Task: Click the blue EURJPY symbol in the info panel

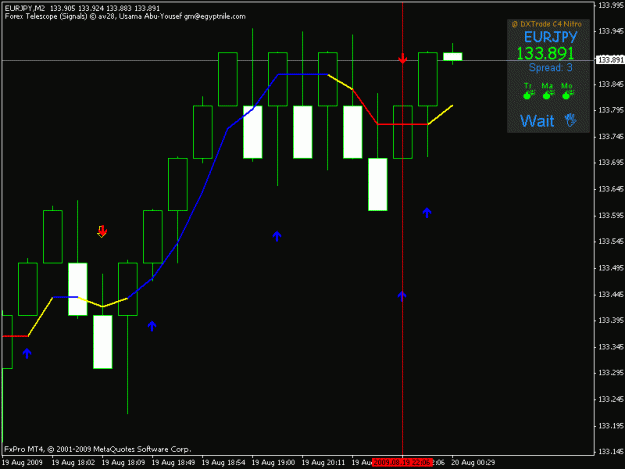Action: click(x=550, y=37)
